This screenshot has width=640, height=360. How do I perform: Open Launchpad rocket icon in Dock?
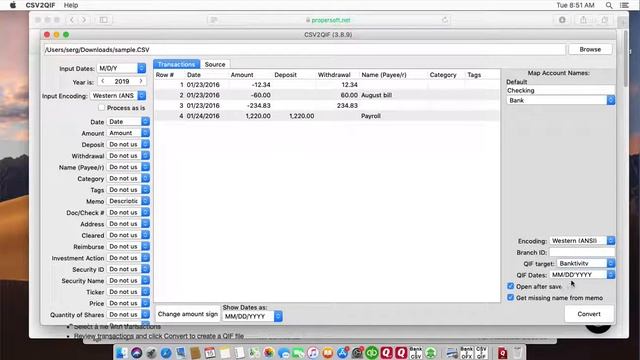pos(151,353)
